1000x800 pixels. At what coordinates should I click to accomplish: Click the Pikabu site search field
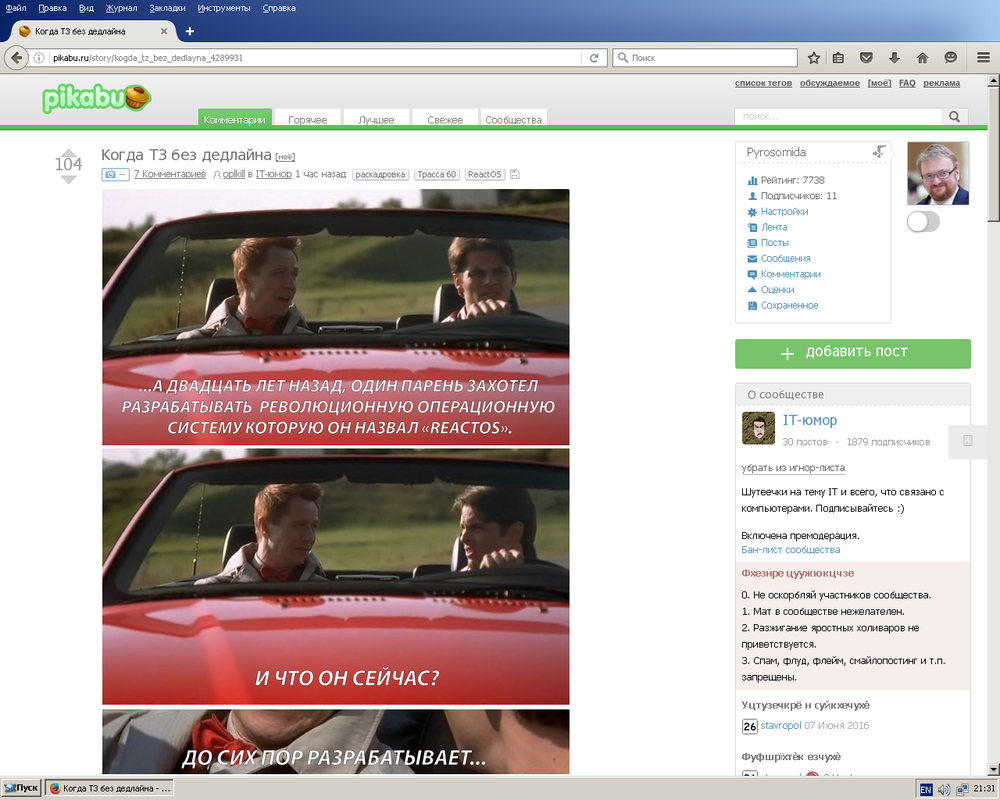click(839, 116)
